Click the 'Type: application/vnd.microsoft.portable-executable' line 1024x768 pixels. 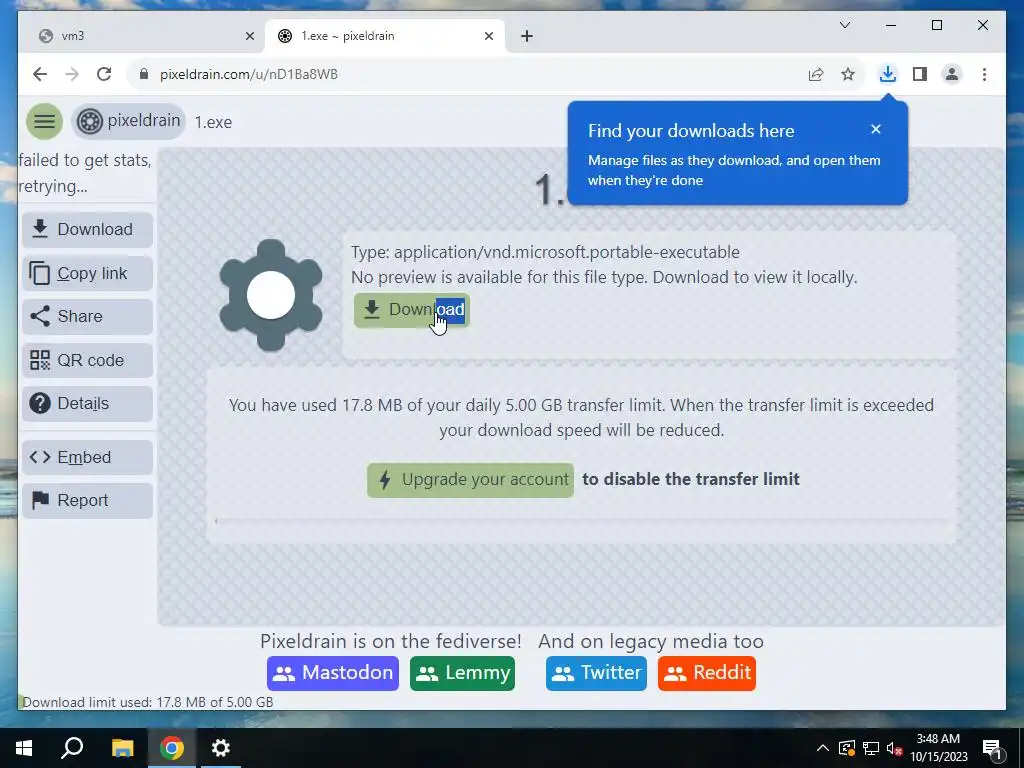(545, 252)
